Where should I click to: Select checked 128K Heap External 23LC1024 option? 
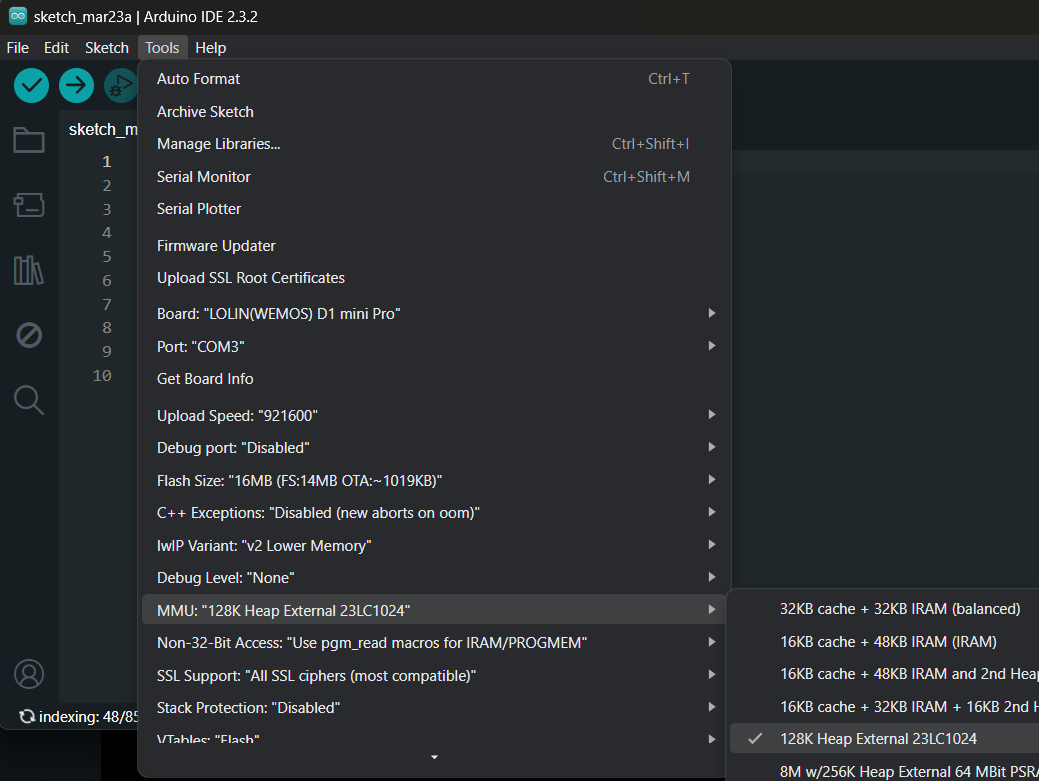tap(885, 739)
